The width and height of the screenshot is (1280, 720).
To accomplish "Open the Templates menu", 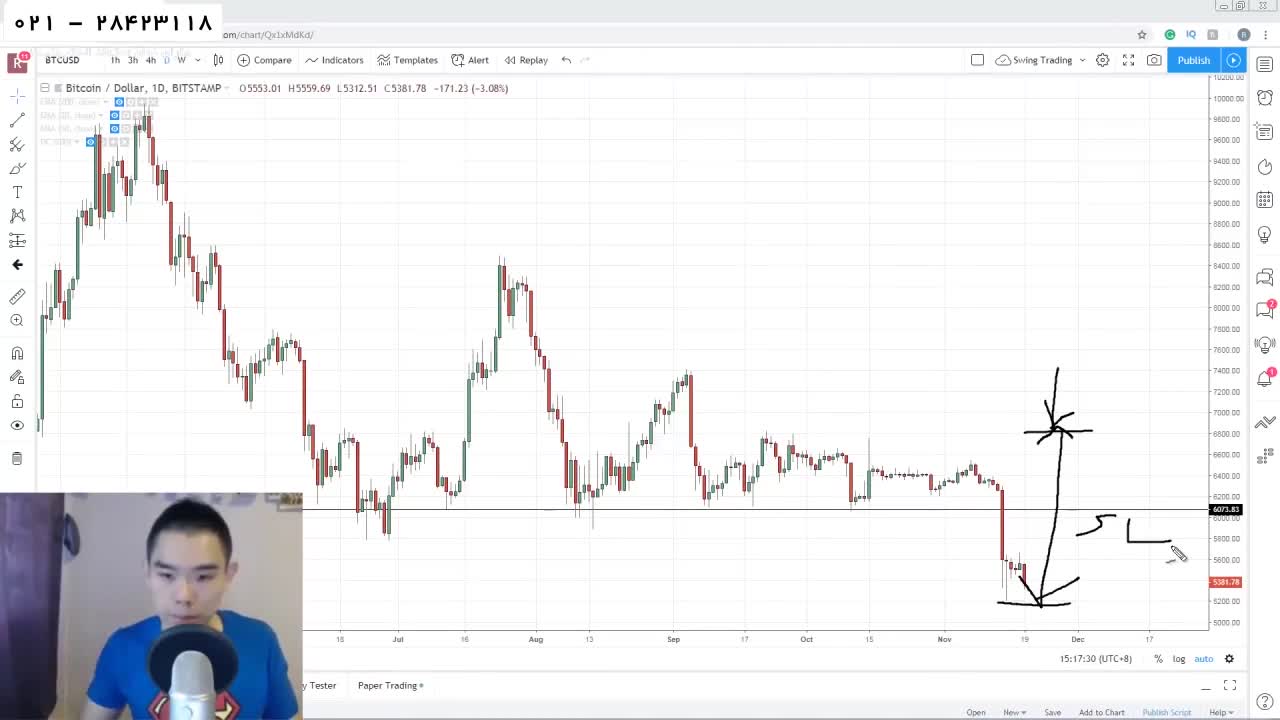I will 407,60.
